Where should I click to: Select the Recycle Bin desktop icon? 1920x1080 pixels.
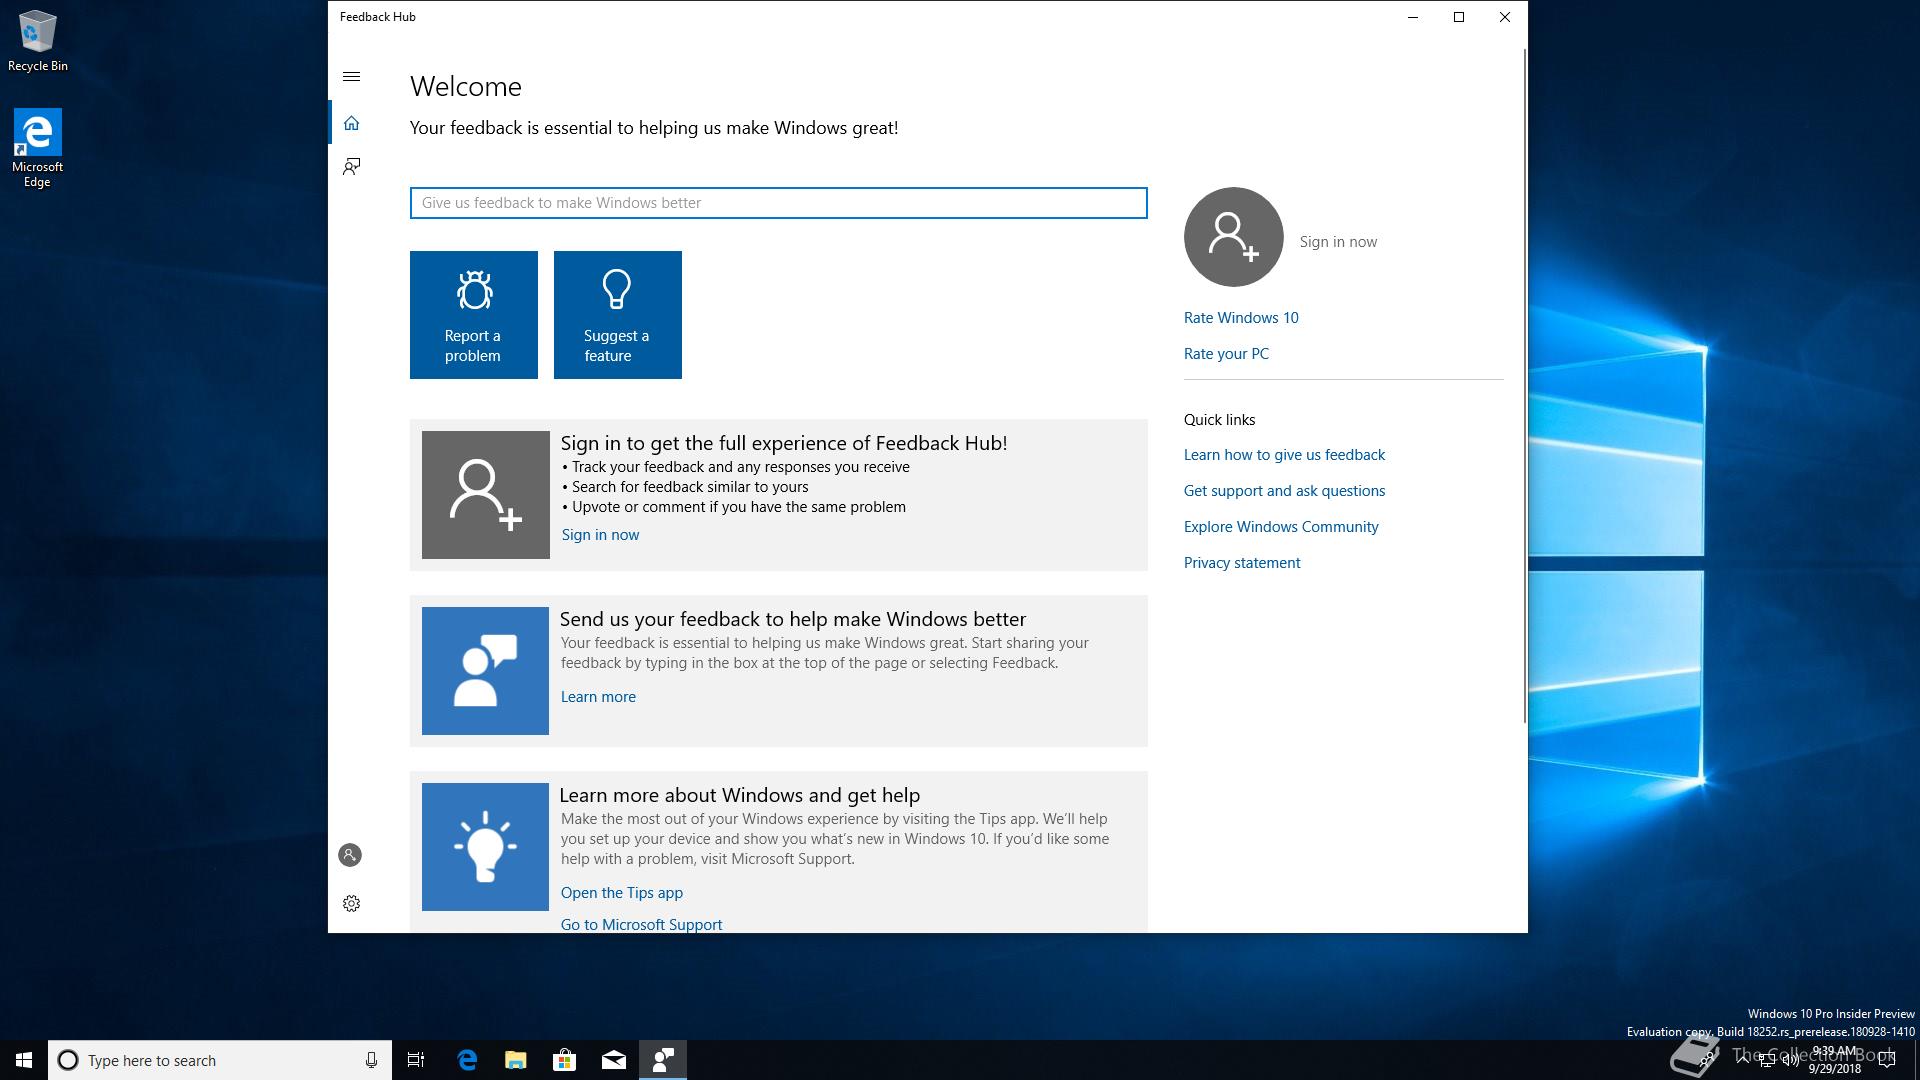(x=38, y=41)
